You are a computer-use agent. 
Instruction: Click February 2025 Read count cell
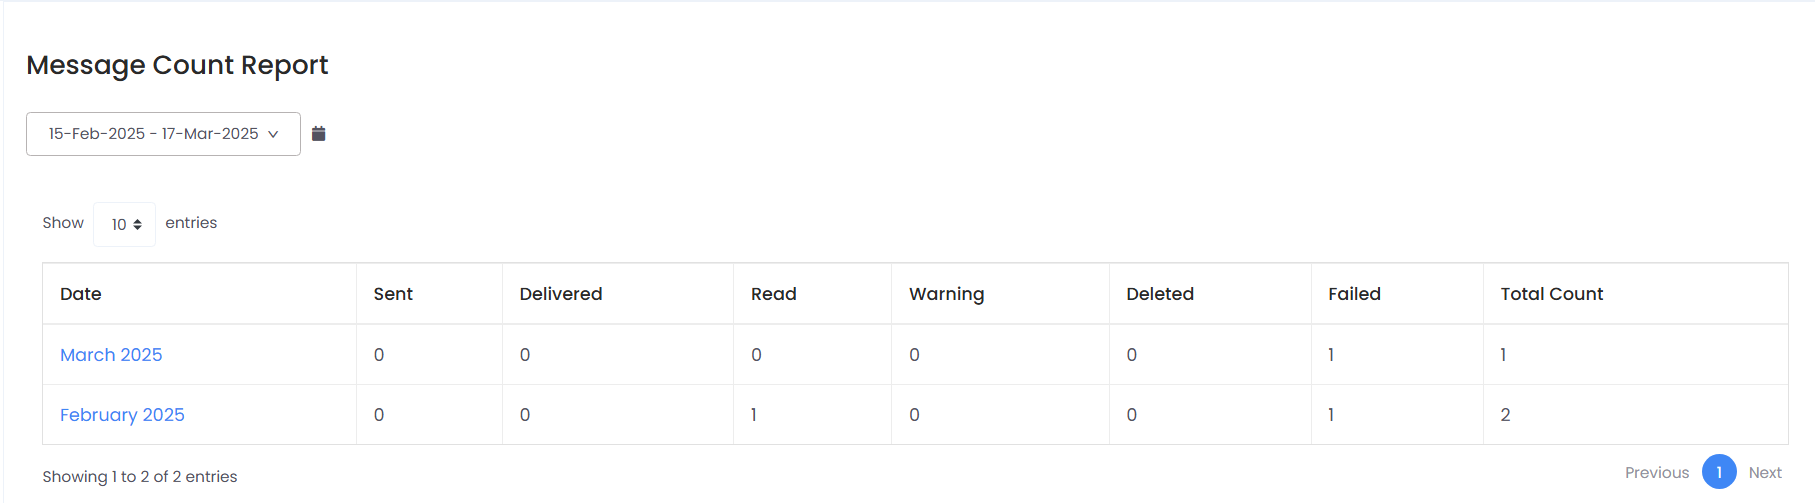coord(754,415)
